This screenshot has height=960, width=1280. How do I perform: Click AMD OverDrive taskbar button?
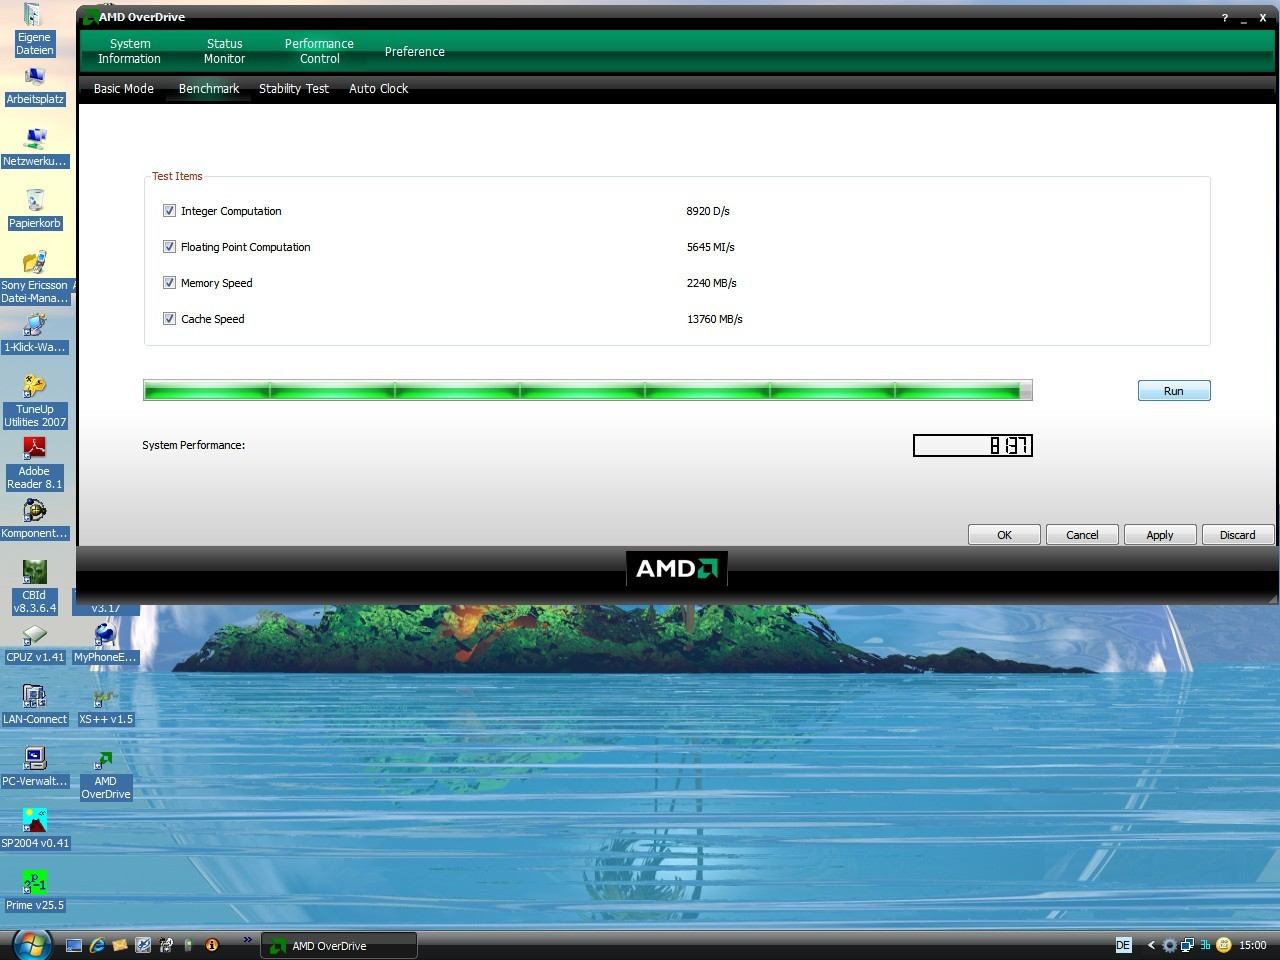339,945
